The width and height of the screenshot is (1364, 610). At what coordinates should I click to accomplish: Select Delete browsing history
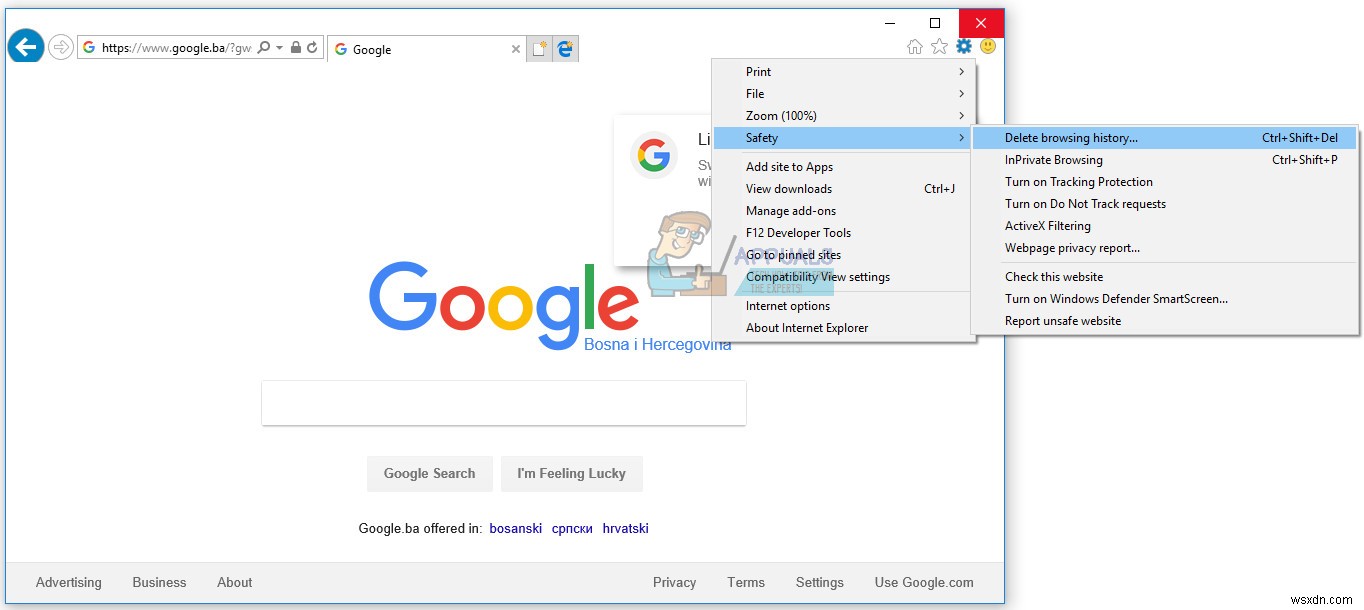click(x=1072, y=137)
